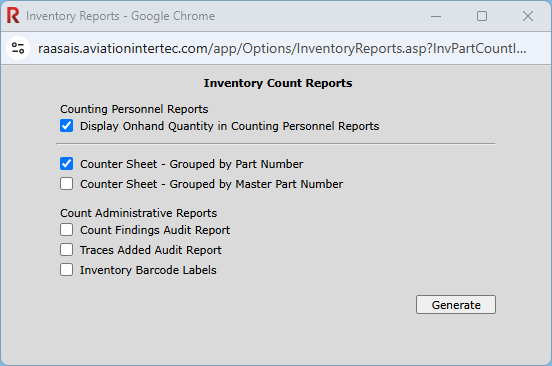Check the Count Findings Audit Report box
552x366 pixels.
click(x=67, y=230)
